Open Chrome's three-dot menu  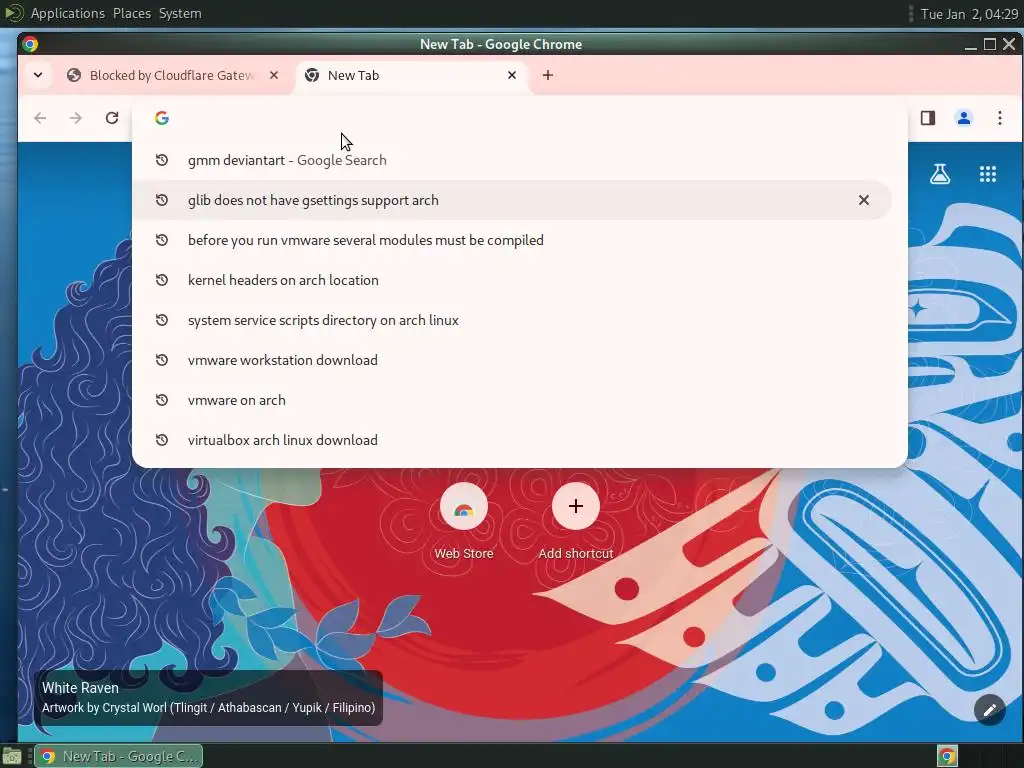1000,118
